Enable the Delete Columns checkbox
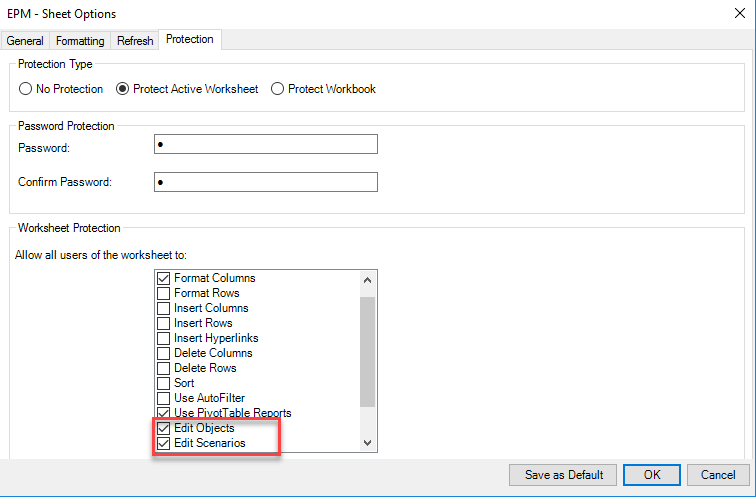The image size is (756, 497). 163,353
